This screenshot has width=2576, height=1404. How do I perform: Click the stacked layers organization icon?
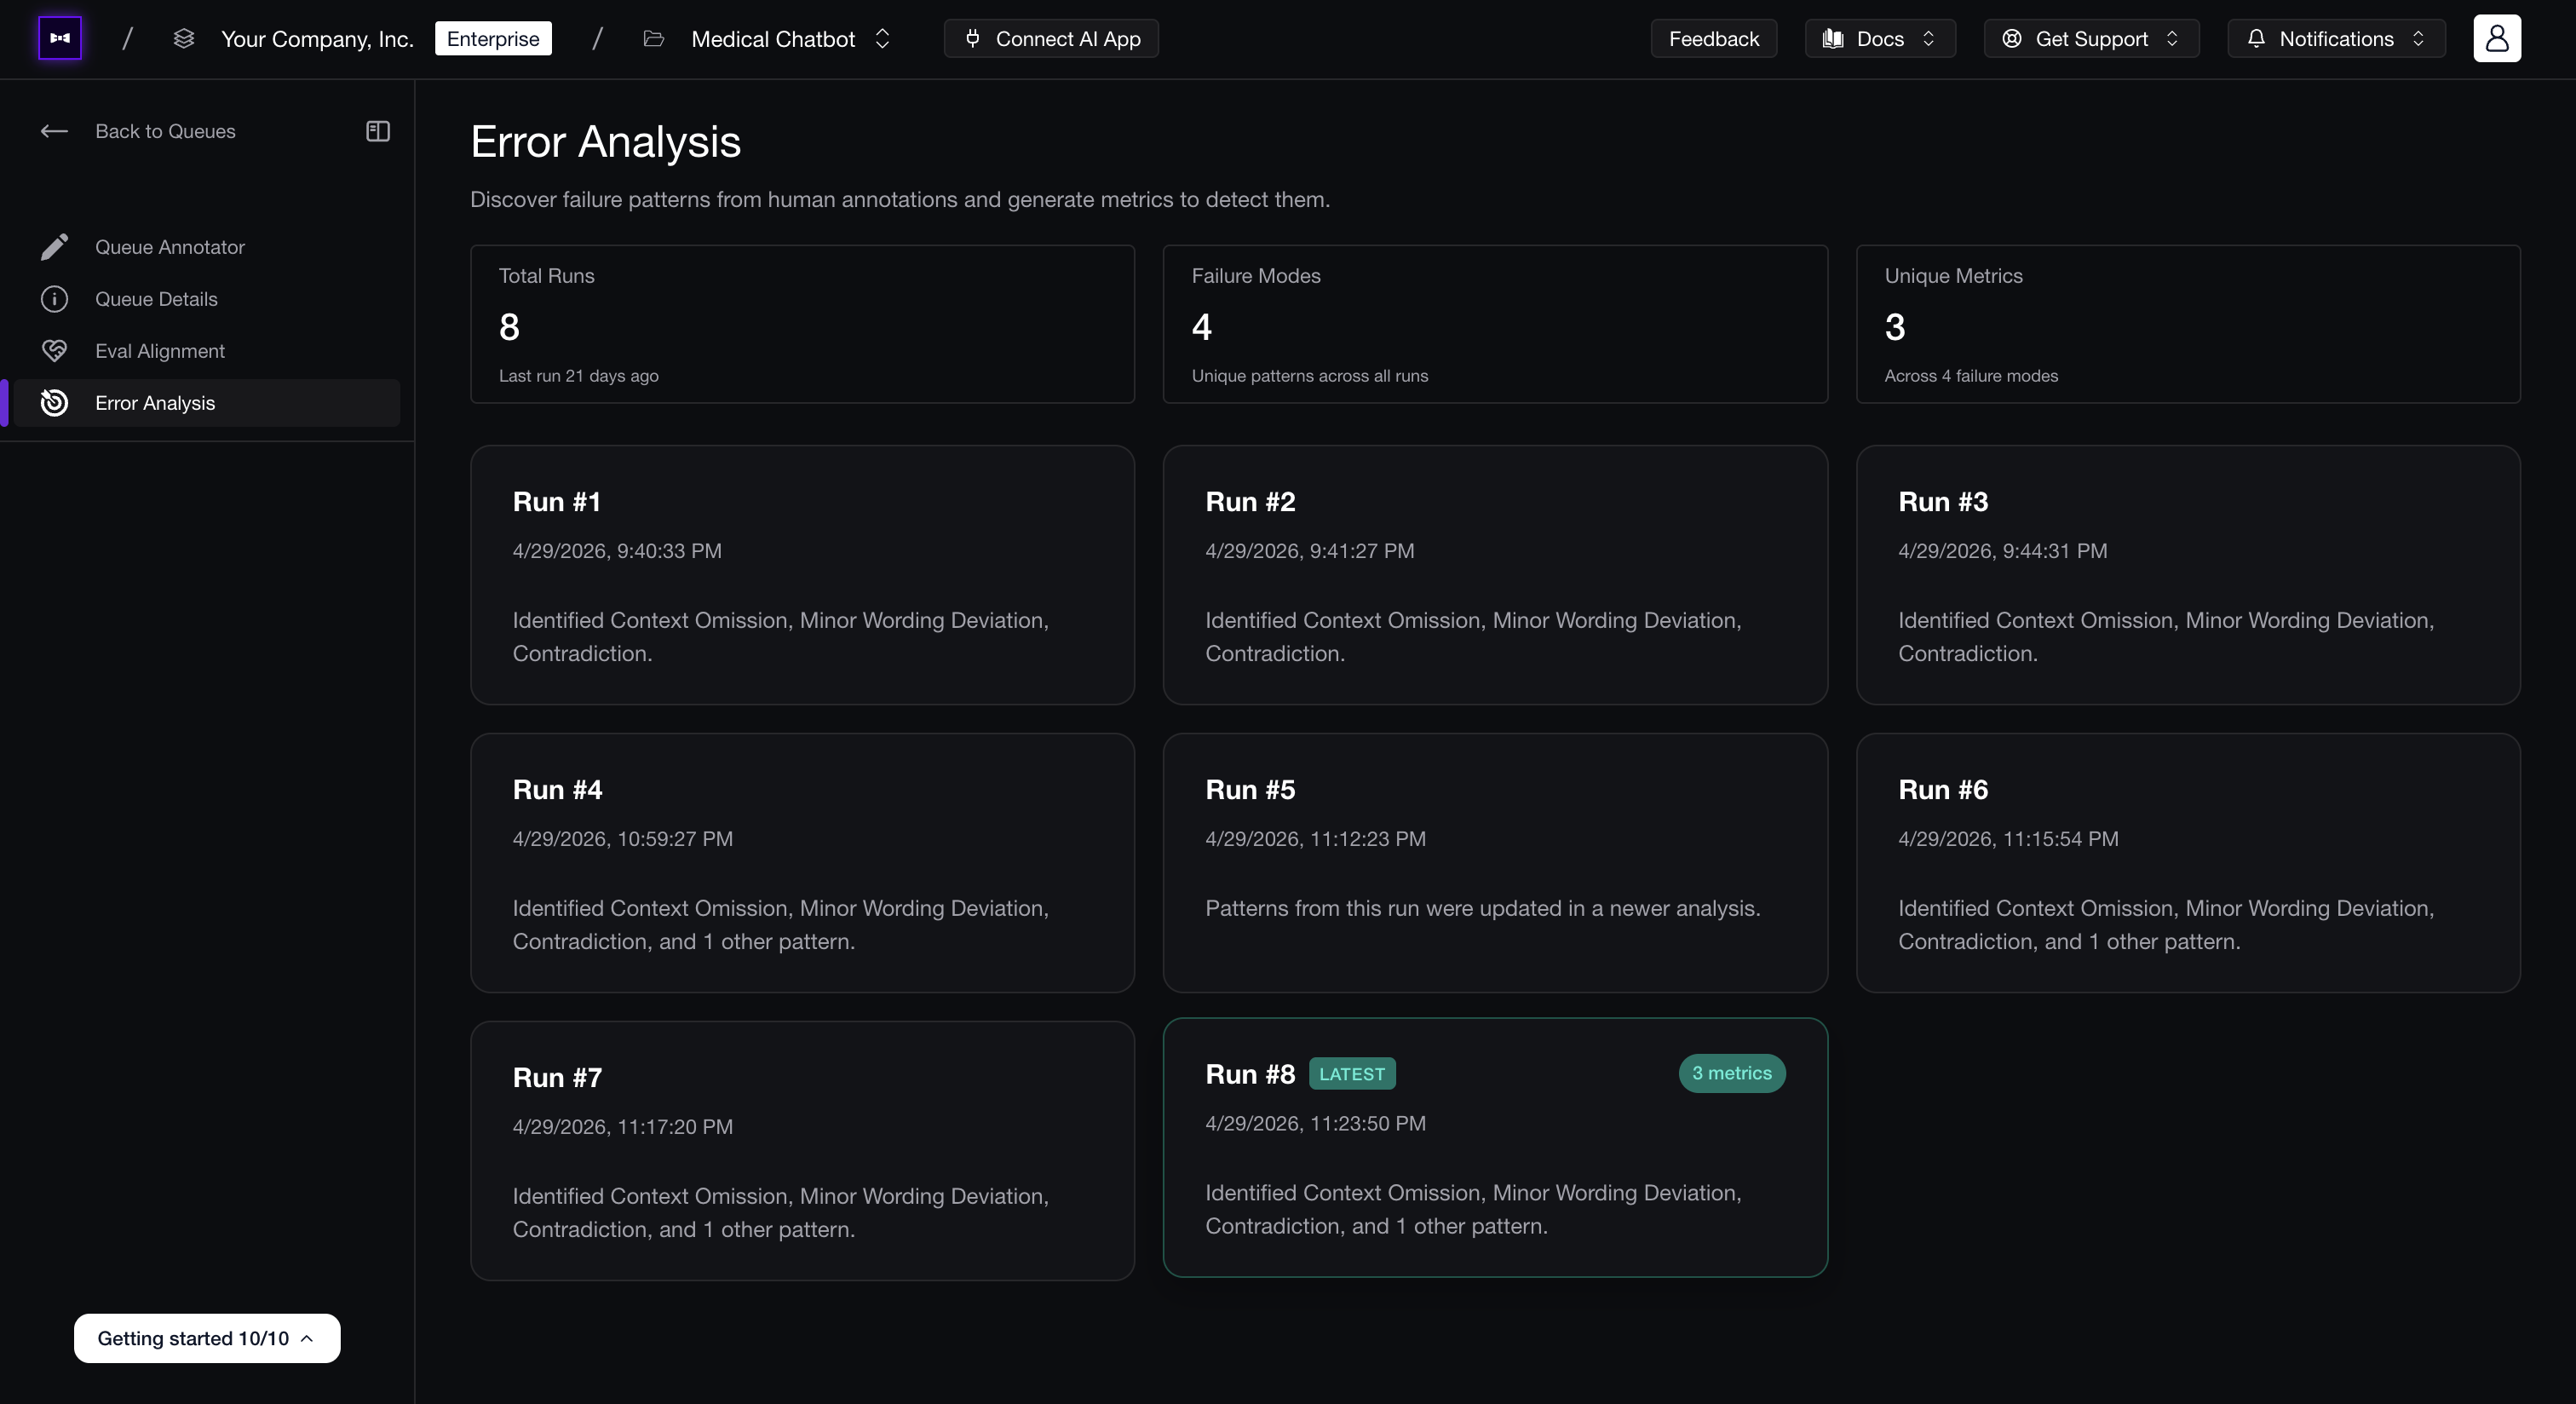[184, 38]
